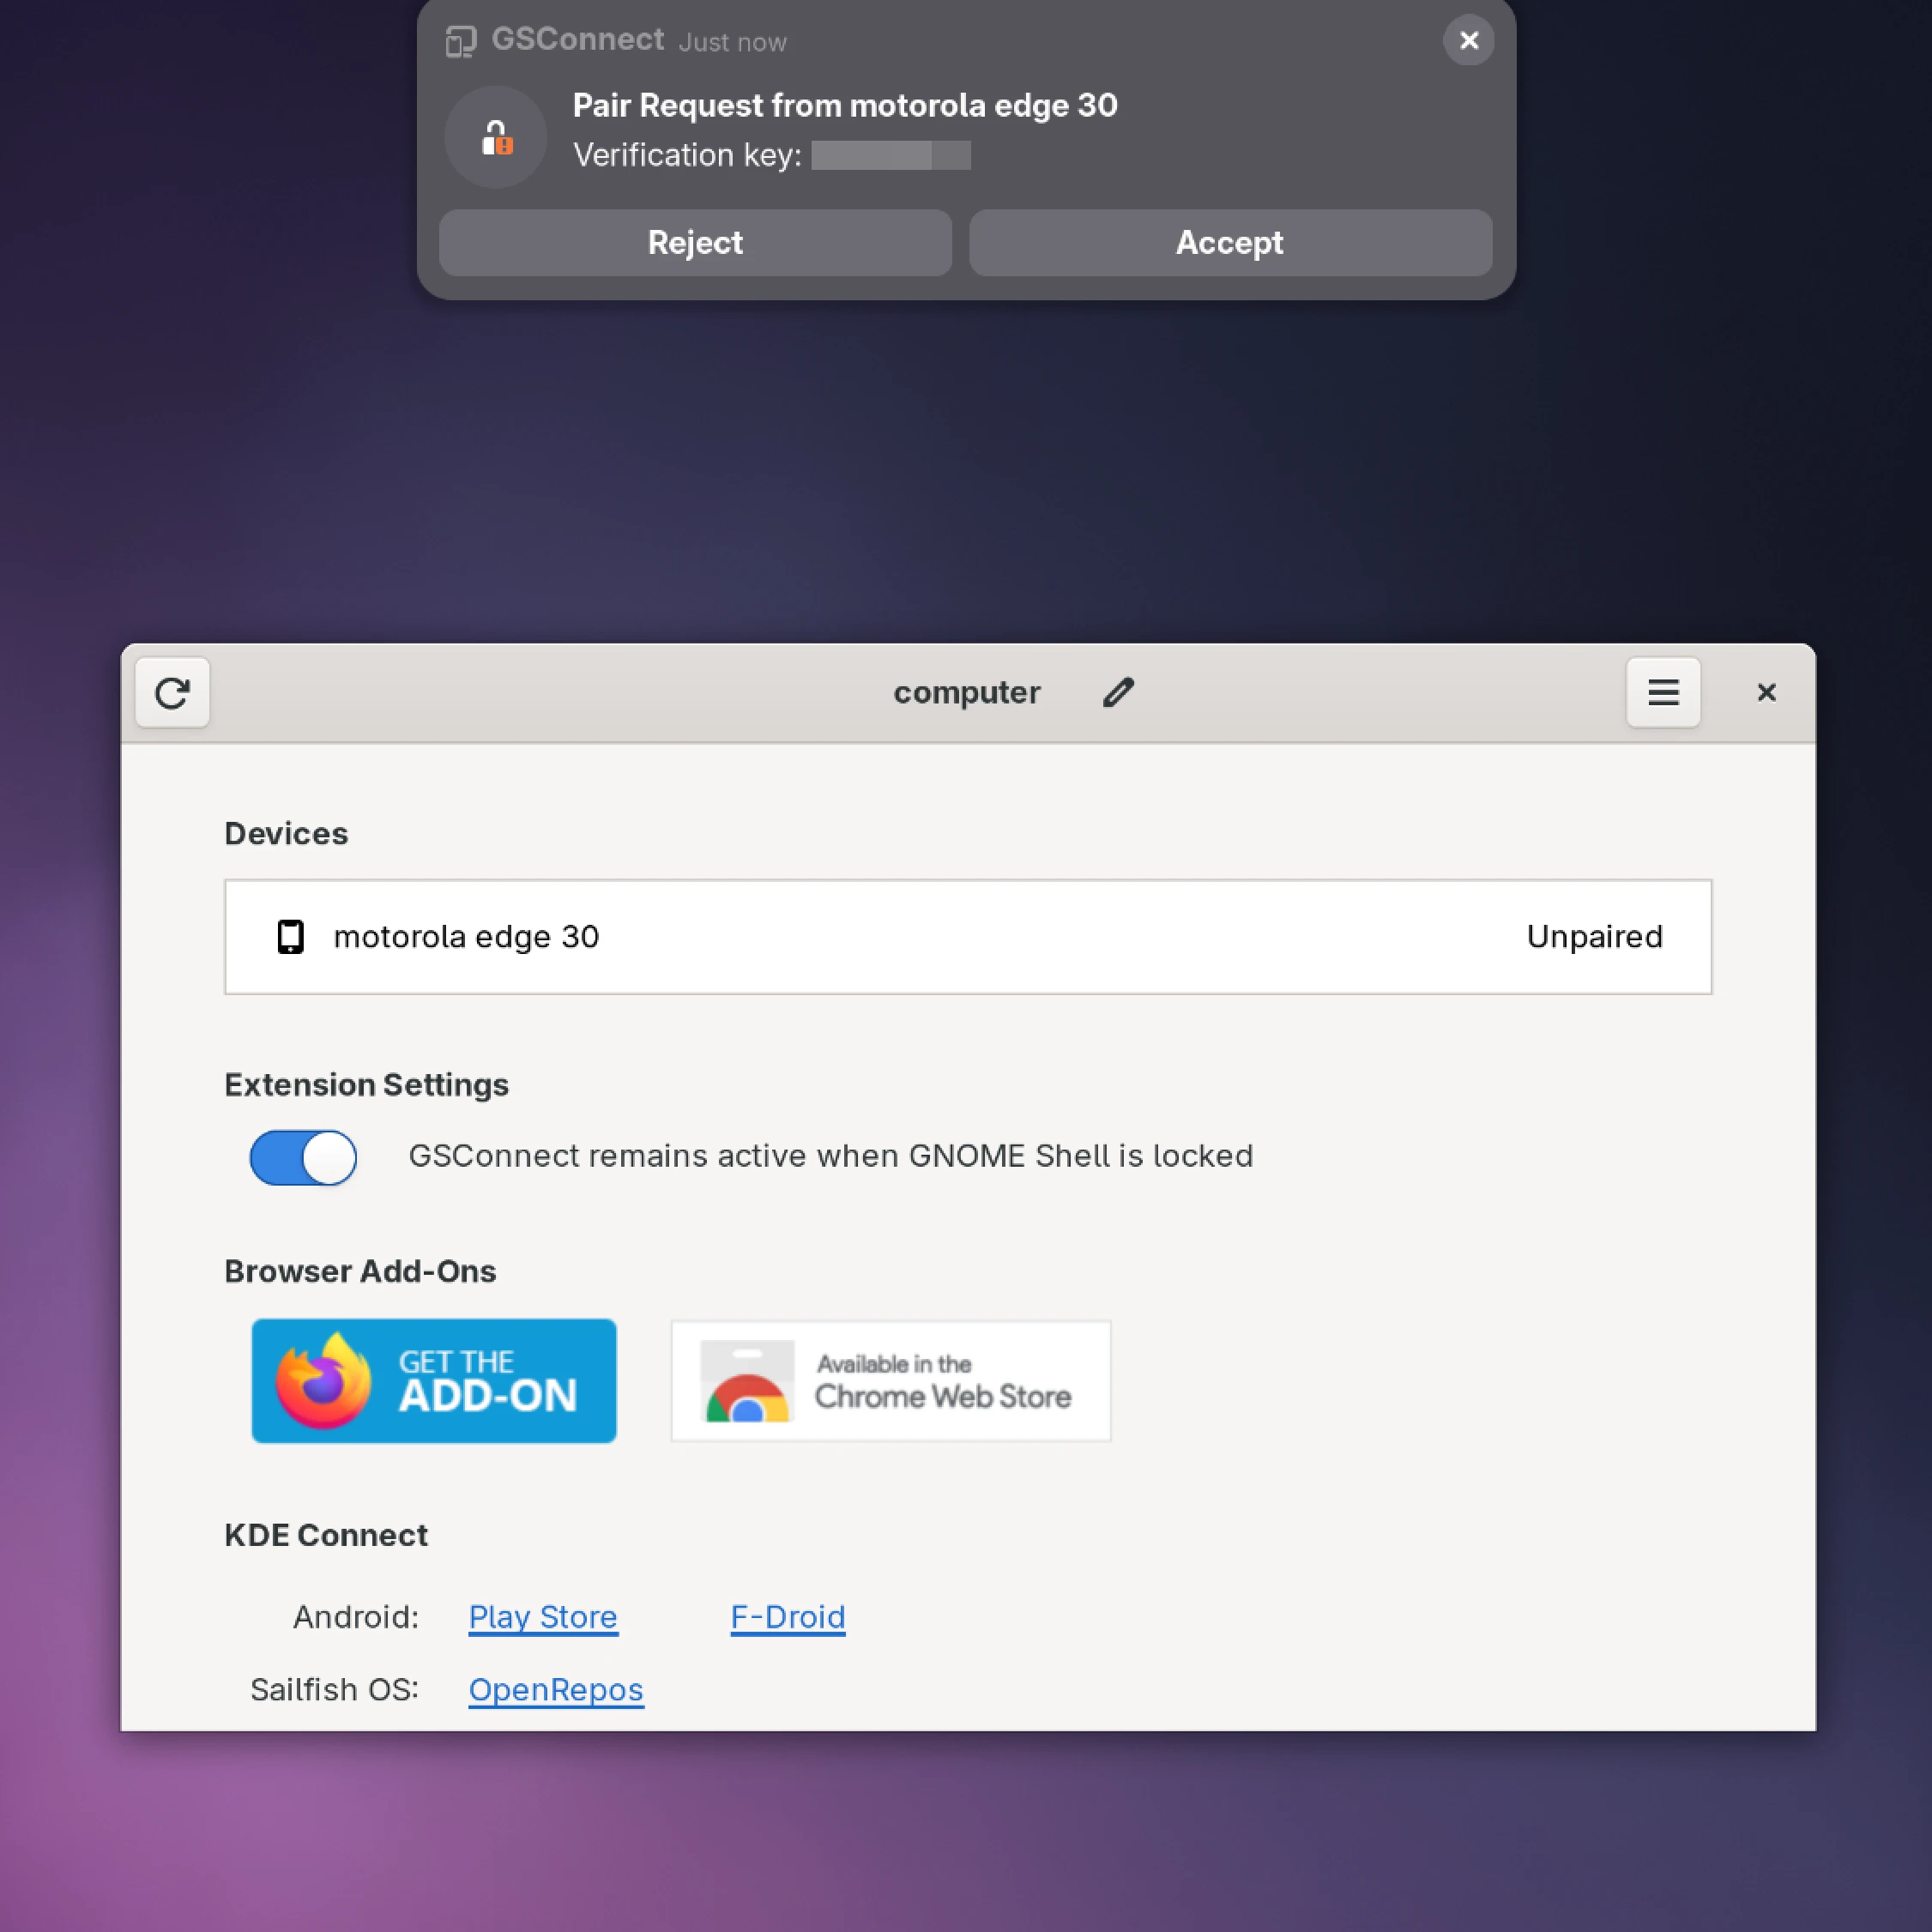Edit the computer name with pencil icon
The width and height of the screenshot is (1932, 1932).
click(1118, 692)
